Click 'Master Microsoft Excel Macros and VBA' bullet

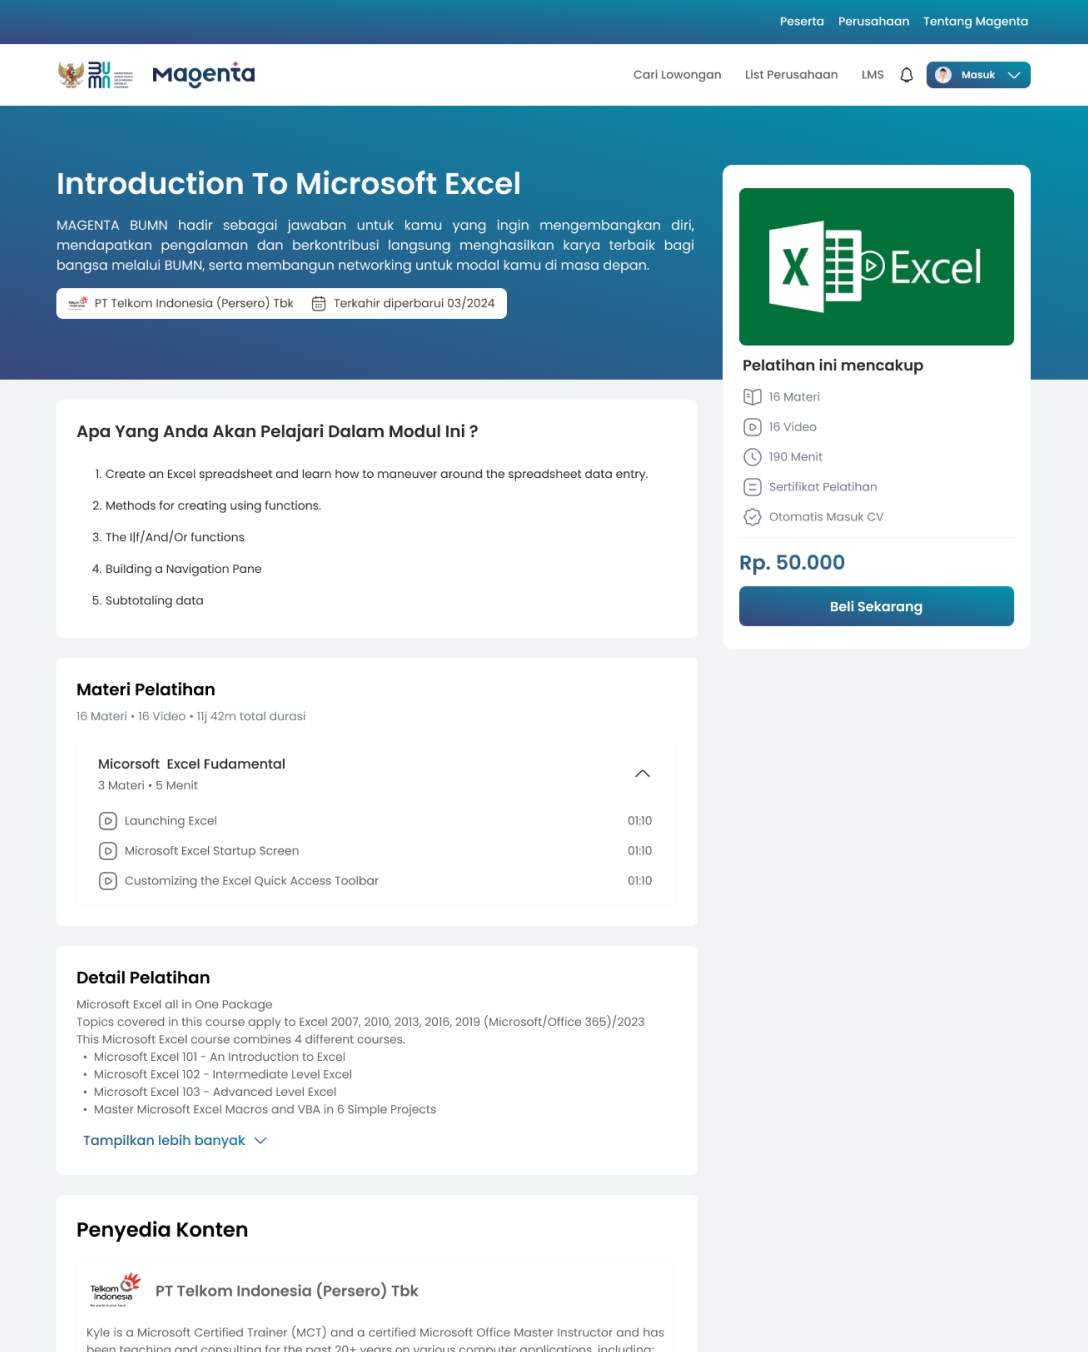point(265,1109)
